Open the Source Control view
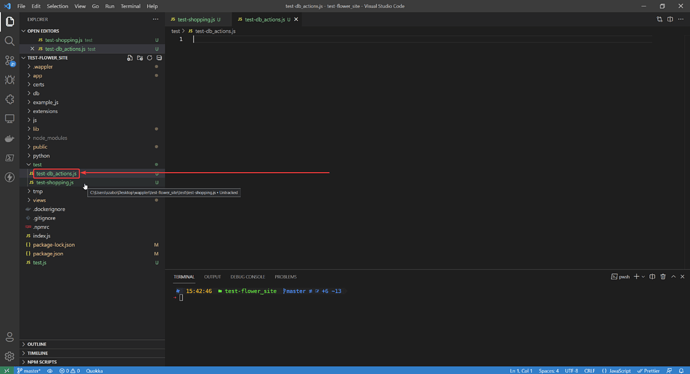 pos(9,60)
